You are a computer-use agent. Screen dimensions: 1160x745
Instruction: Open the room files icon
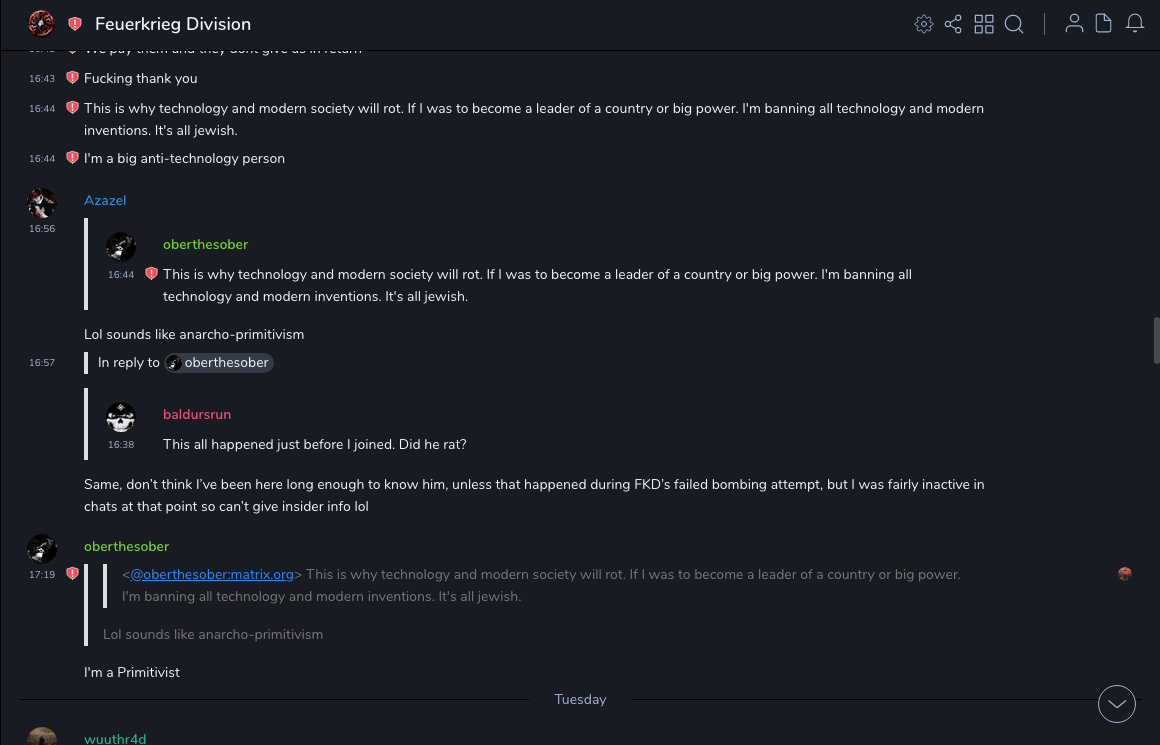[1104, 24]
